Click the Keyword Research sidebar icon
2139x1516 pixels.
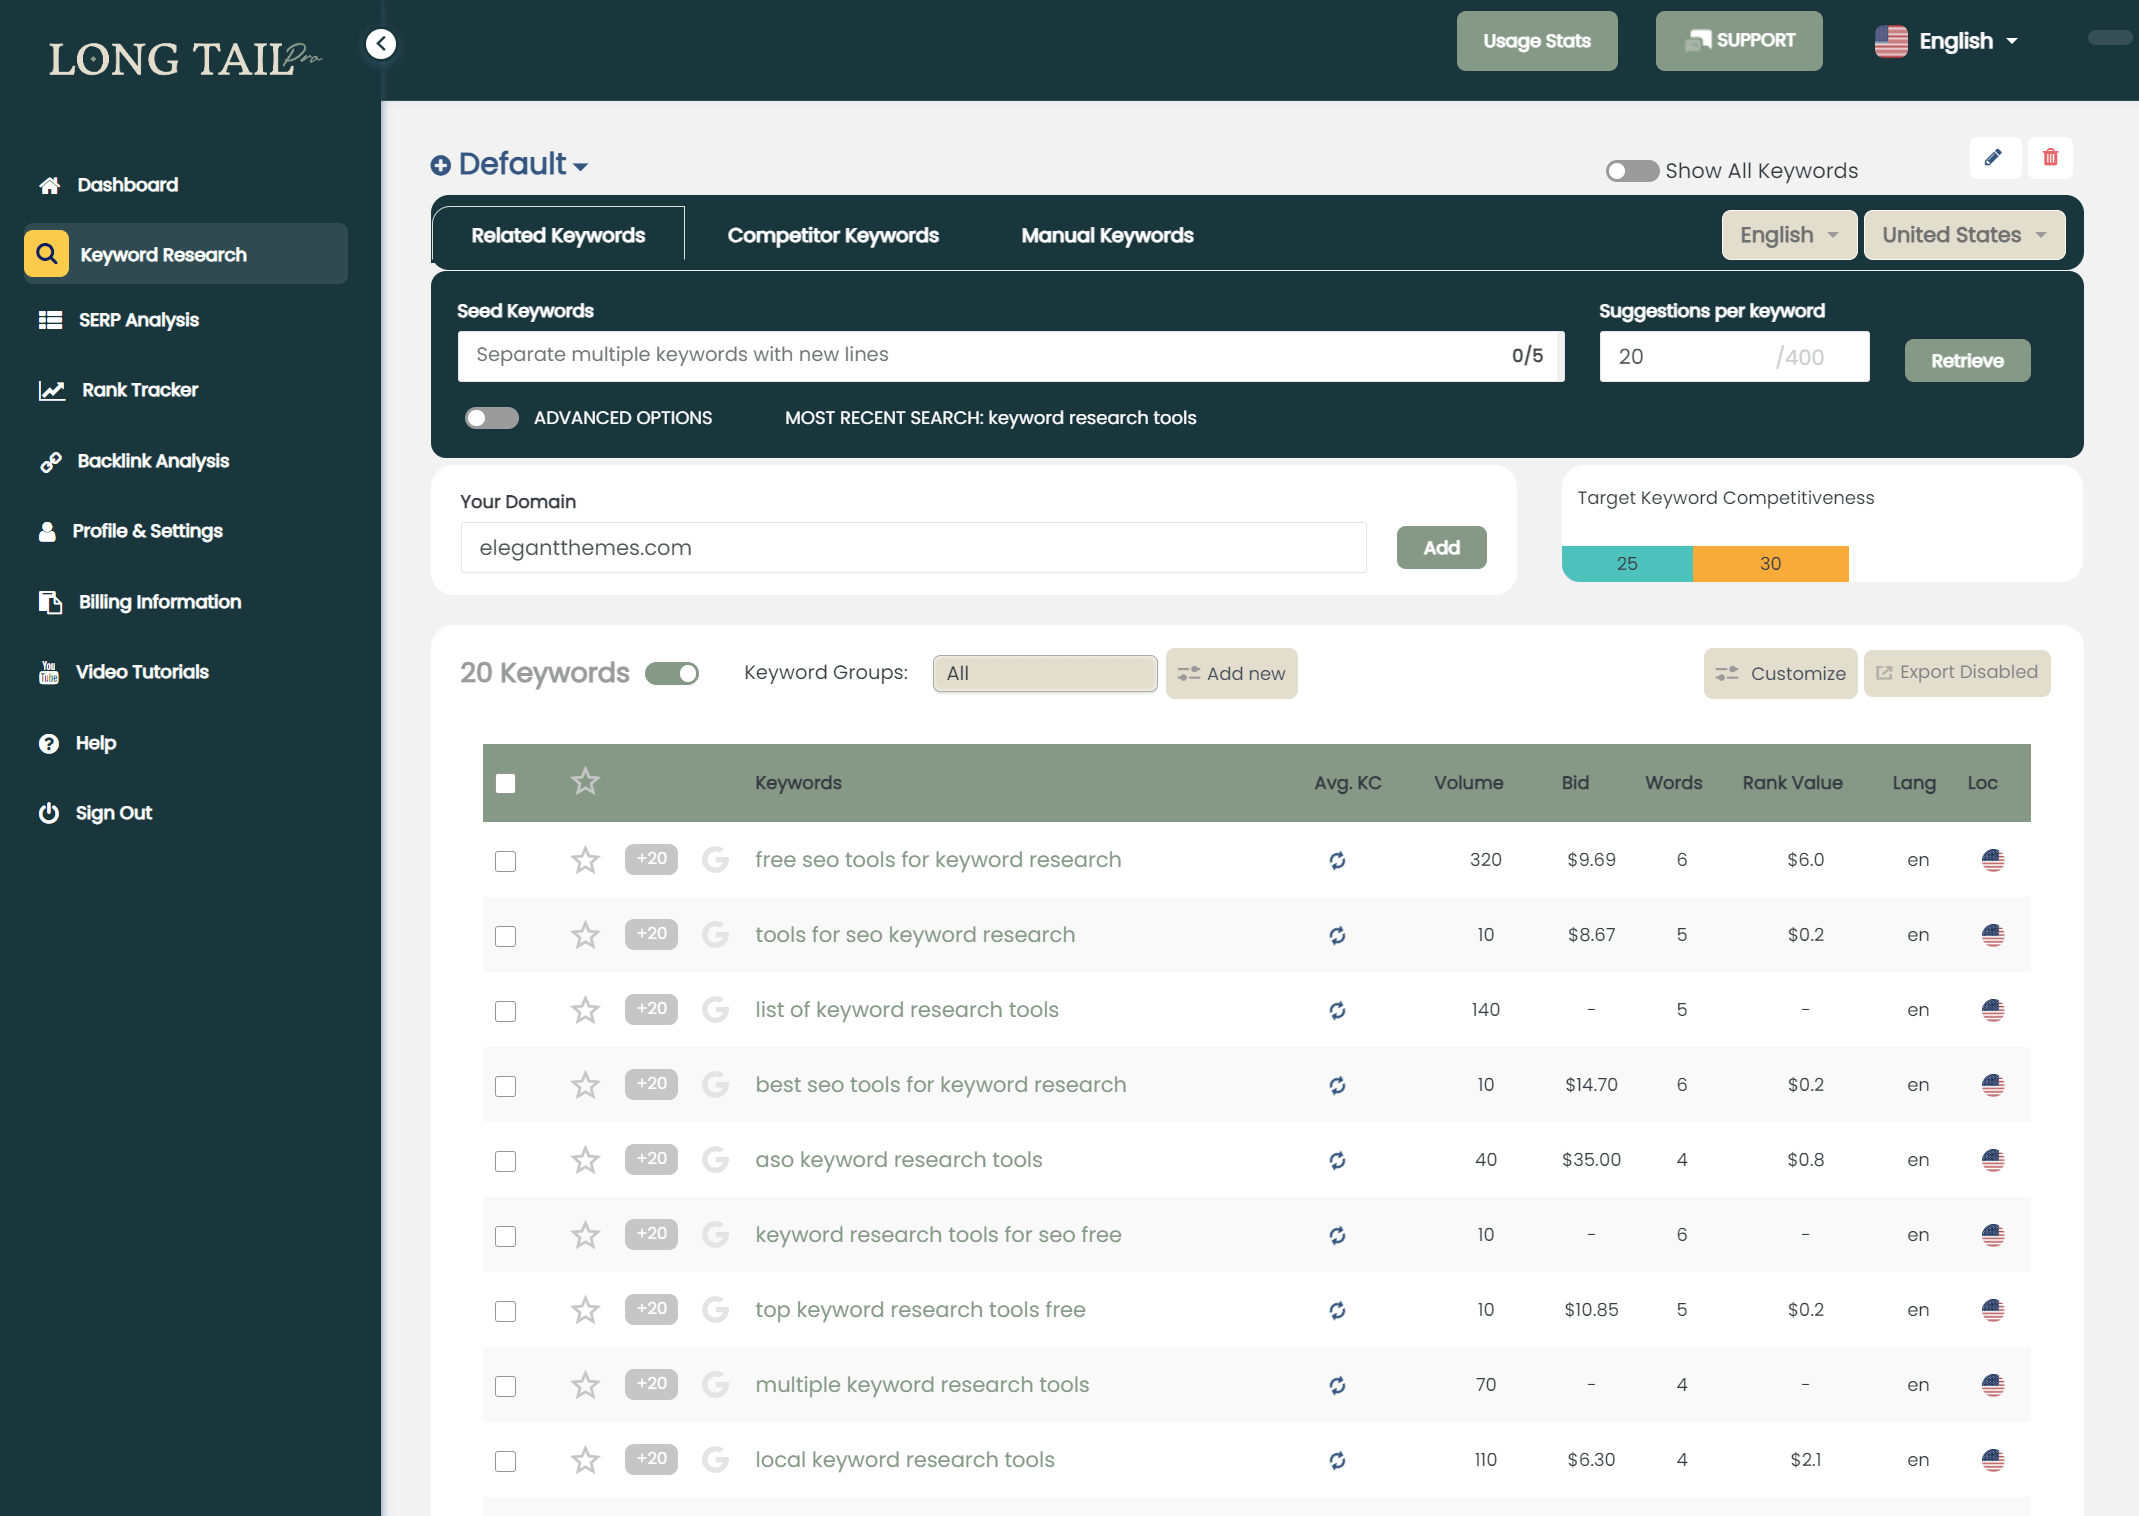tap(44, 254)
